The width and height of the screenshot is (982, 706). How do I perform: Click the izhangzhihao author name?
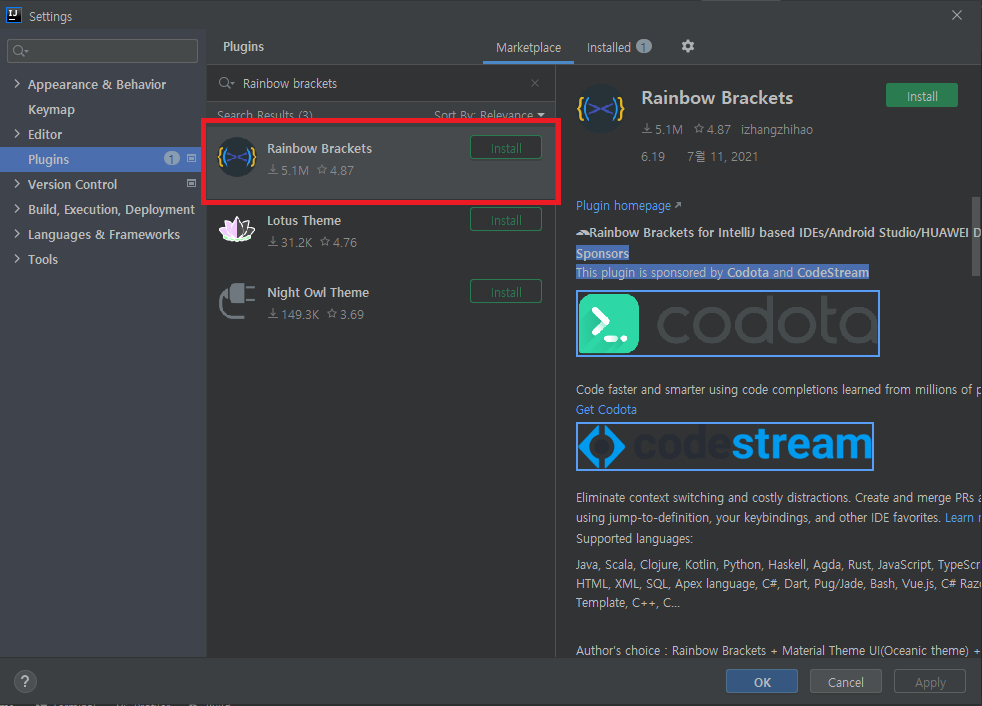777,130
